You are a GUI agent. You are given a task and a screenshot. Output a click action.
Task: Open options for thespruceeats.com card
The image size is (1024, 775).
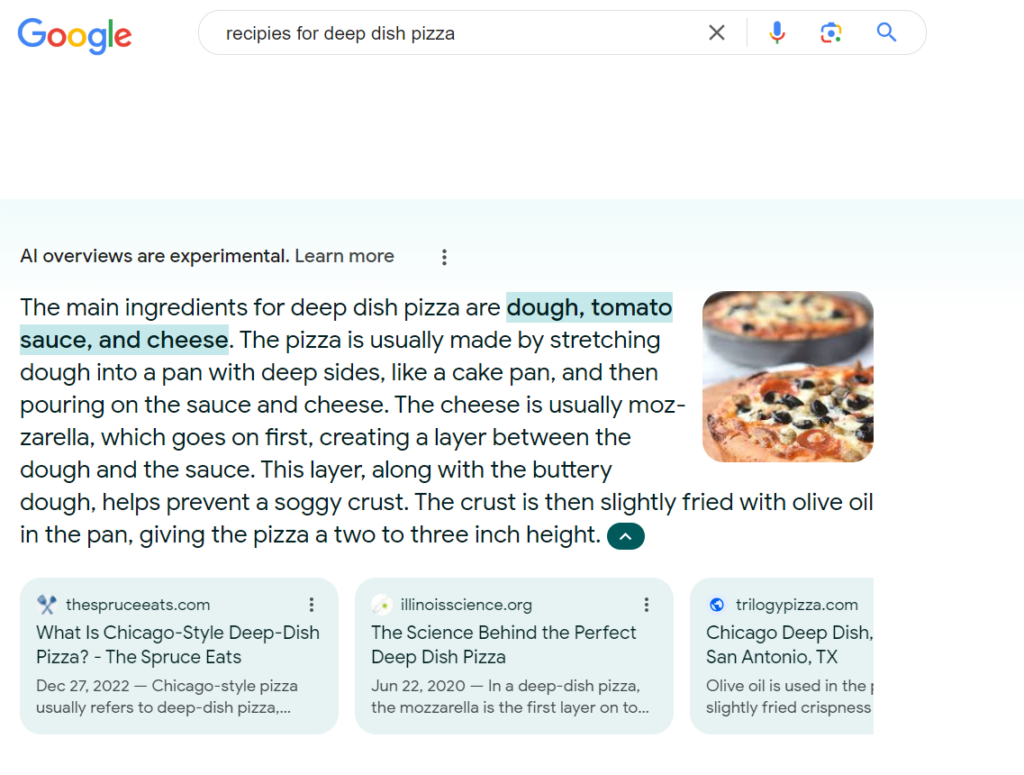pos(312,604)
